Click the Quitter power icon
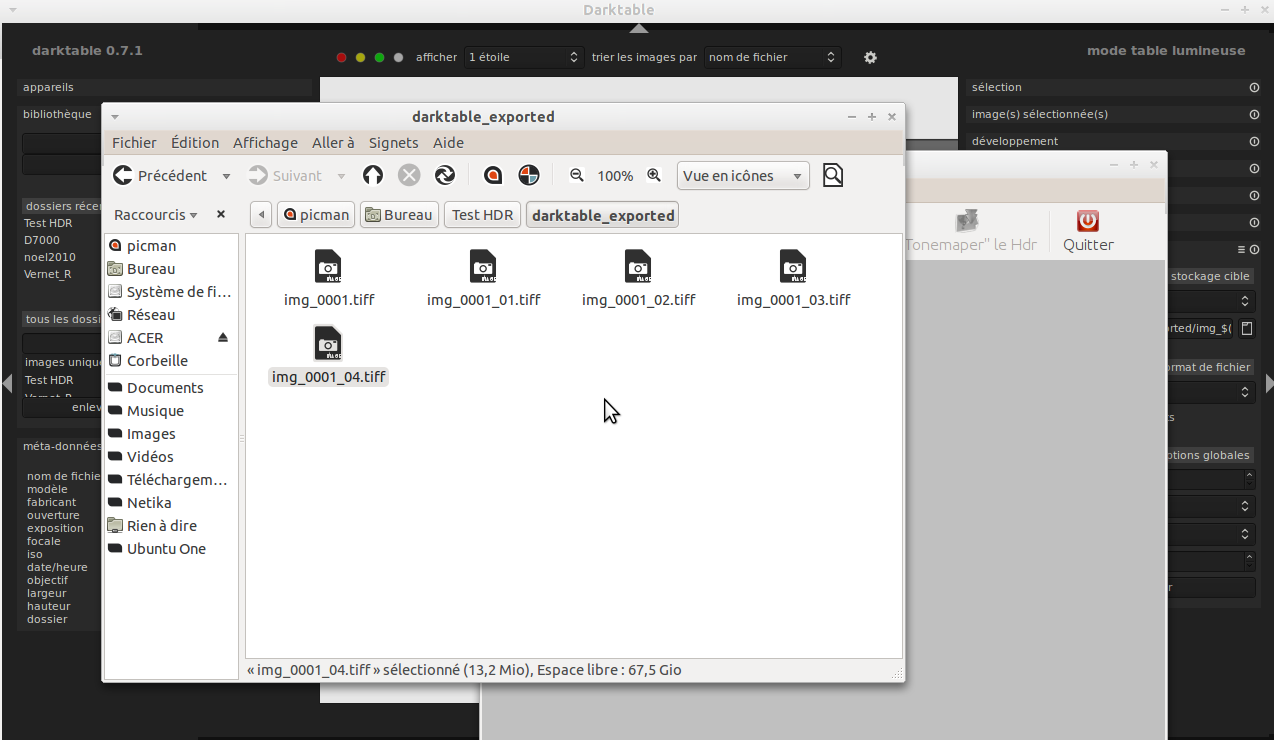Image resolution: width=1274 pixels, height=740 pixels. click(1088, 221)
